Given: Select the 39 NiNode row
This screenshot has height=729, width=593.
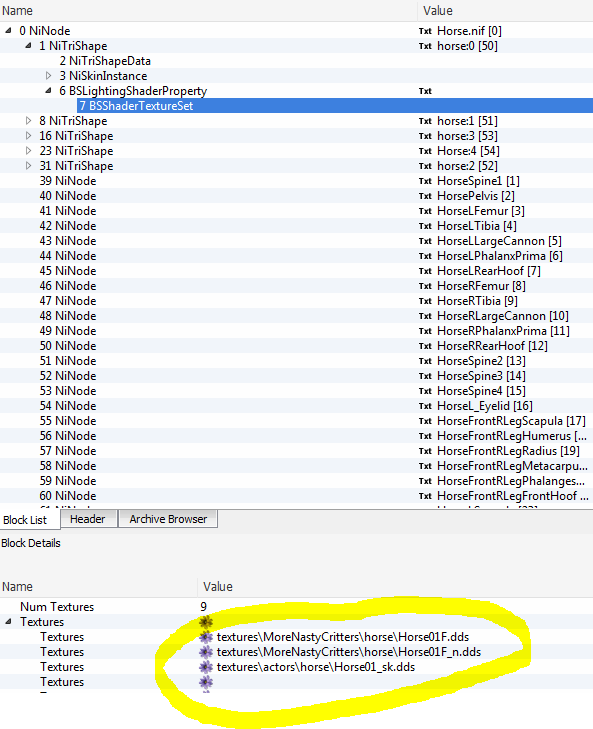Looking at the screenshot, I should click(296, 181).
